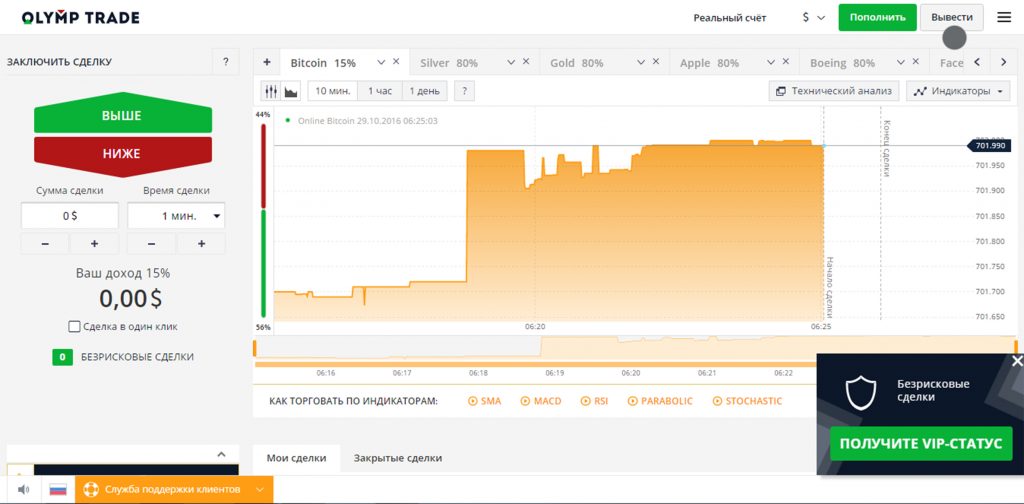Open Служба поддержки клиентов chat
Viewport: 1024px width, 504px height.
point(172,489)
